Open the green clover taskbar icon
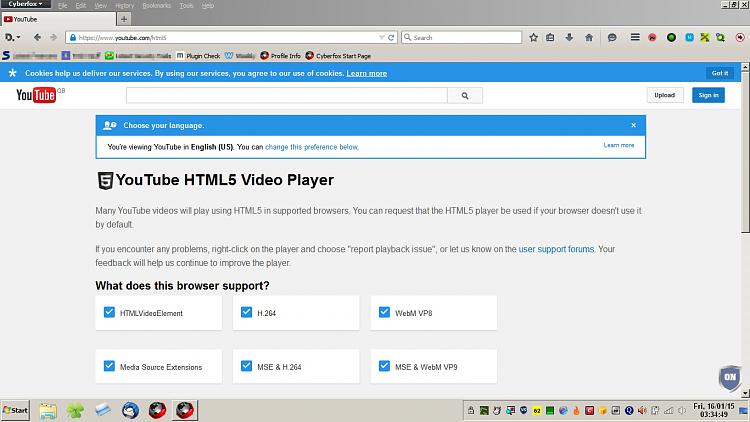The width and height of the screenshot is (750, 422). [x=75, y=411]
